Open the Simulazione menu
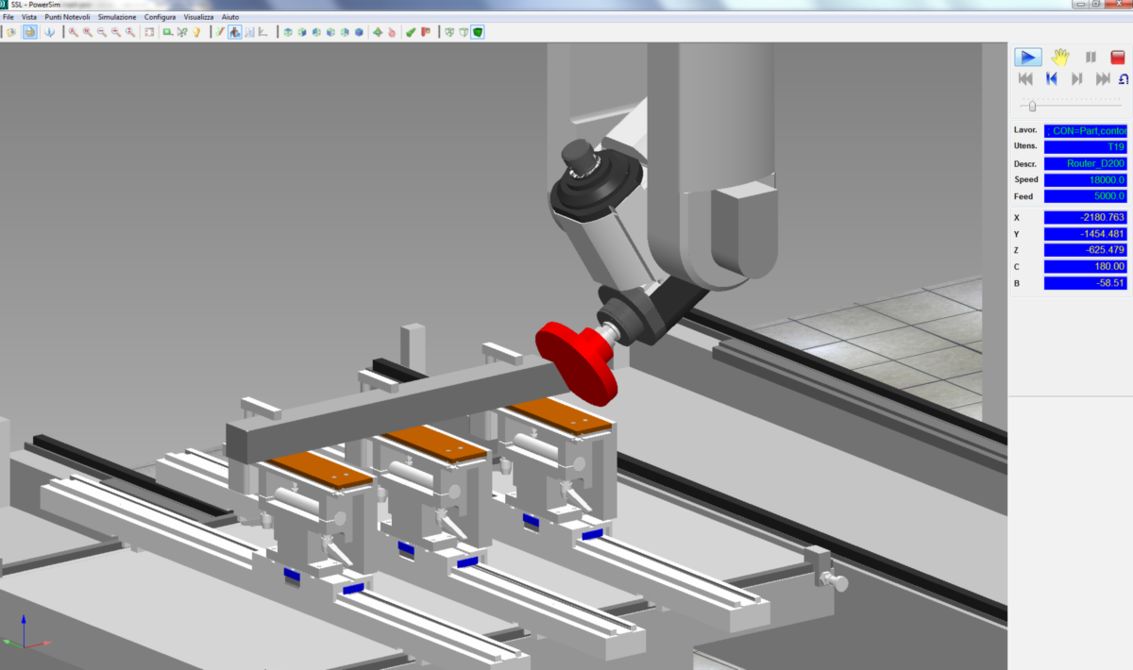 pyautogui.click(x=117, y=17)
